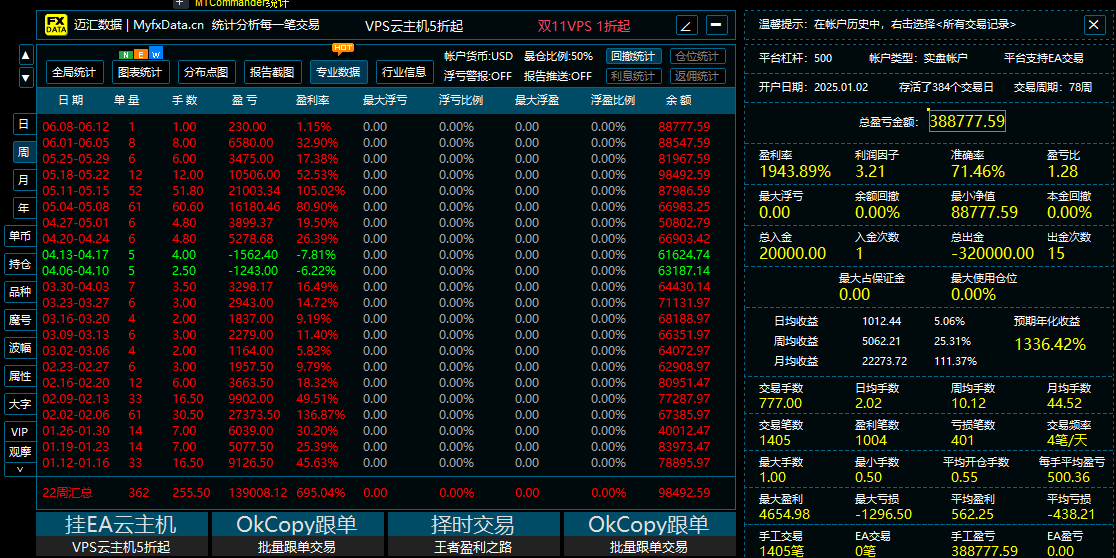
Task: Select 仓位统计 button
Action: tap(698, 56)
